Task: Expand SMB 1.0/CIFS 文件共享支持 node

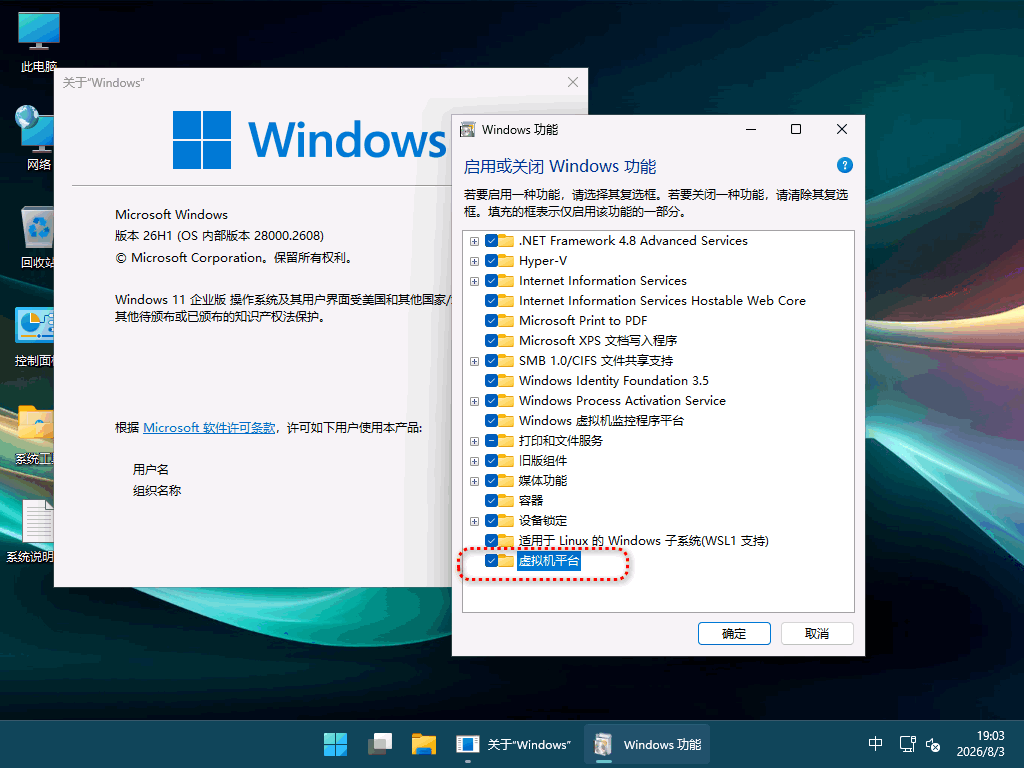Action: click(x=474, y=361)
